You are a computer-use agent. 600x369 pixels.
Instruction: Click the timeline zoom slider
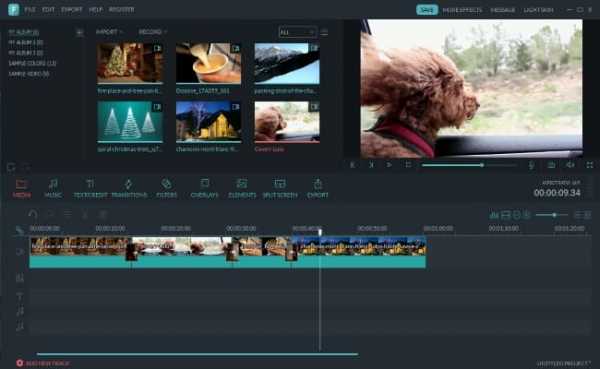pos(552,215)
